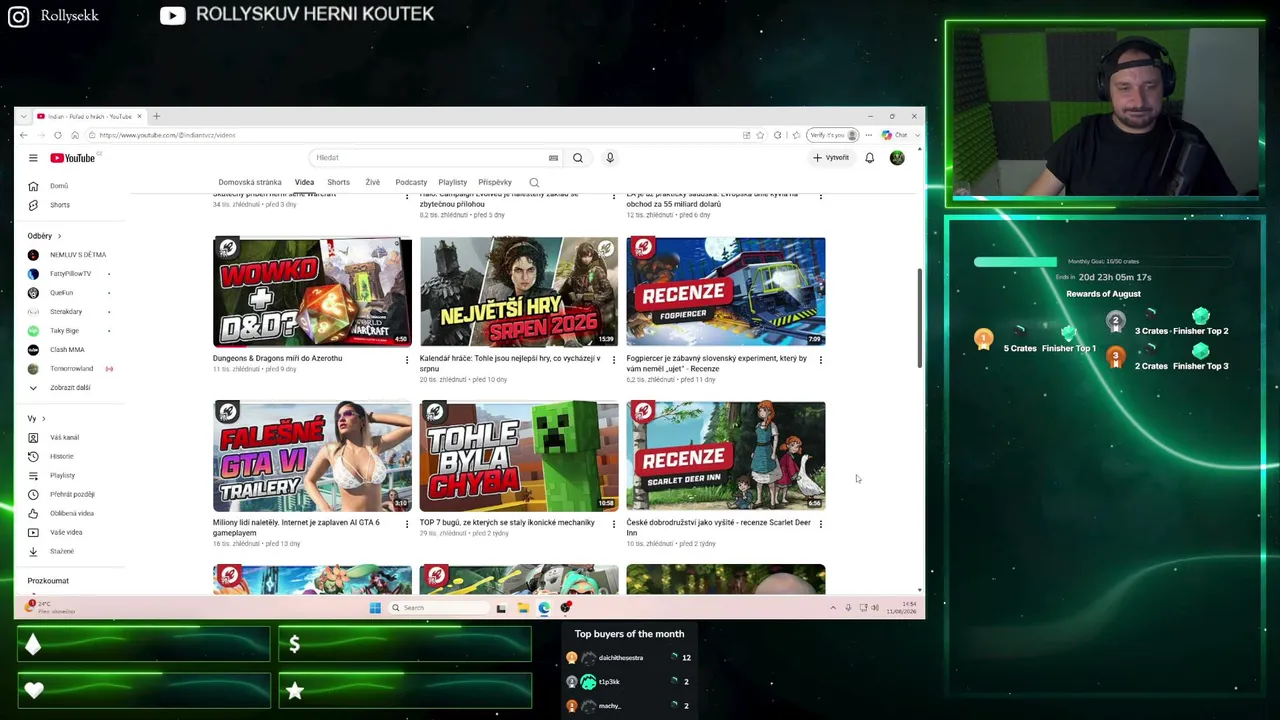
Task: Open options for Kalendář hráče video
Action: pos(614,359)
